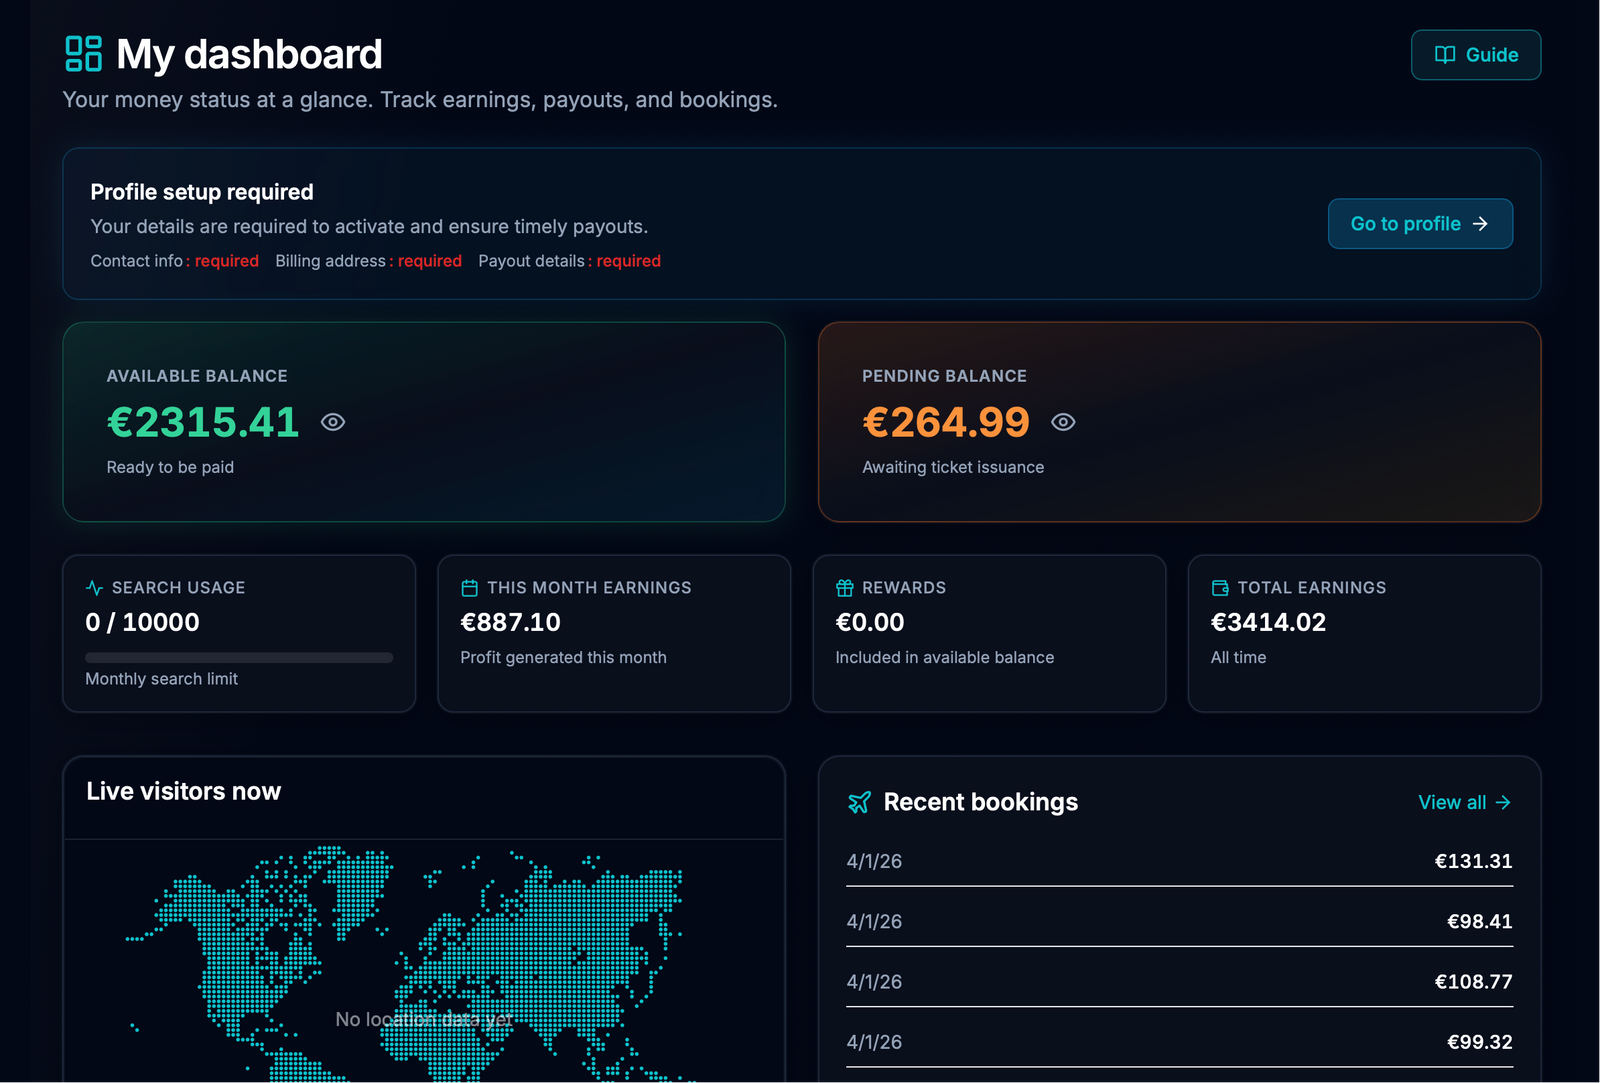Click the Awaiting ticket issuance label
This screenshot has width=1600, height=1083.
pos(953,467)
